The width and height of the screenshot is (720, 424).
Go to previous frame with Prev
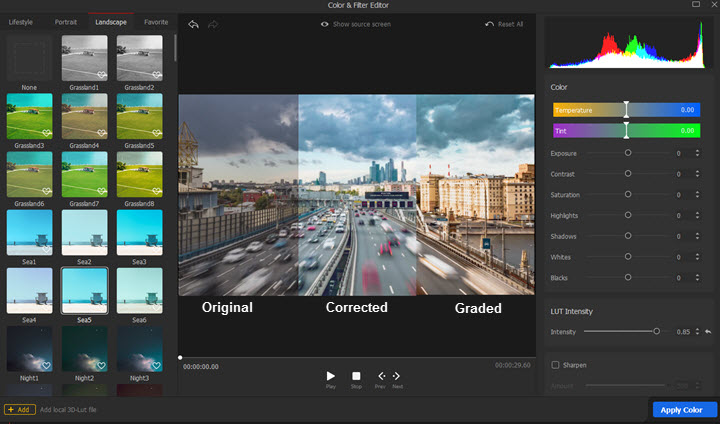(x=380, y=377)
